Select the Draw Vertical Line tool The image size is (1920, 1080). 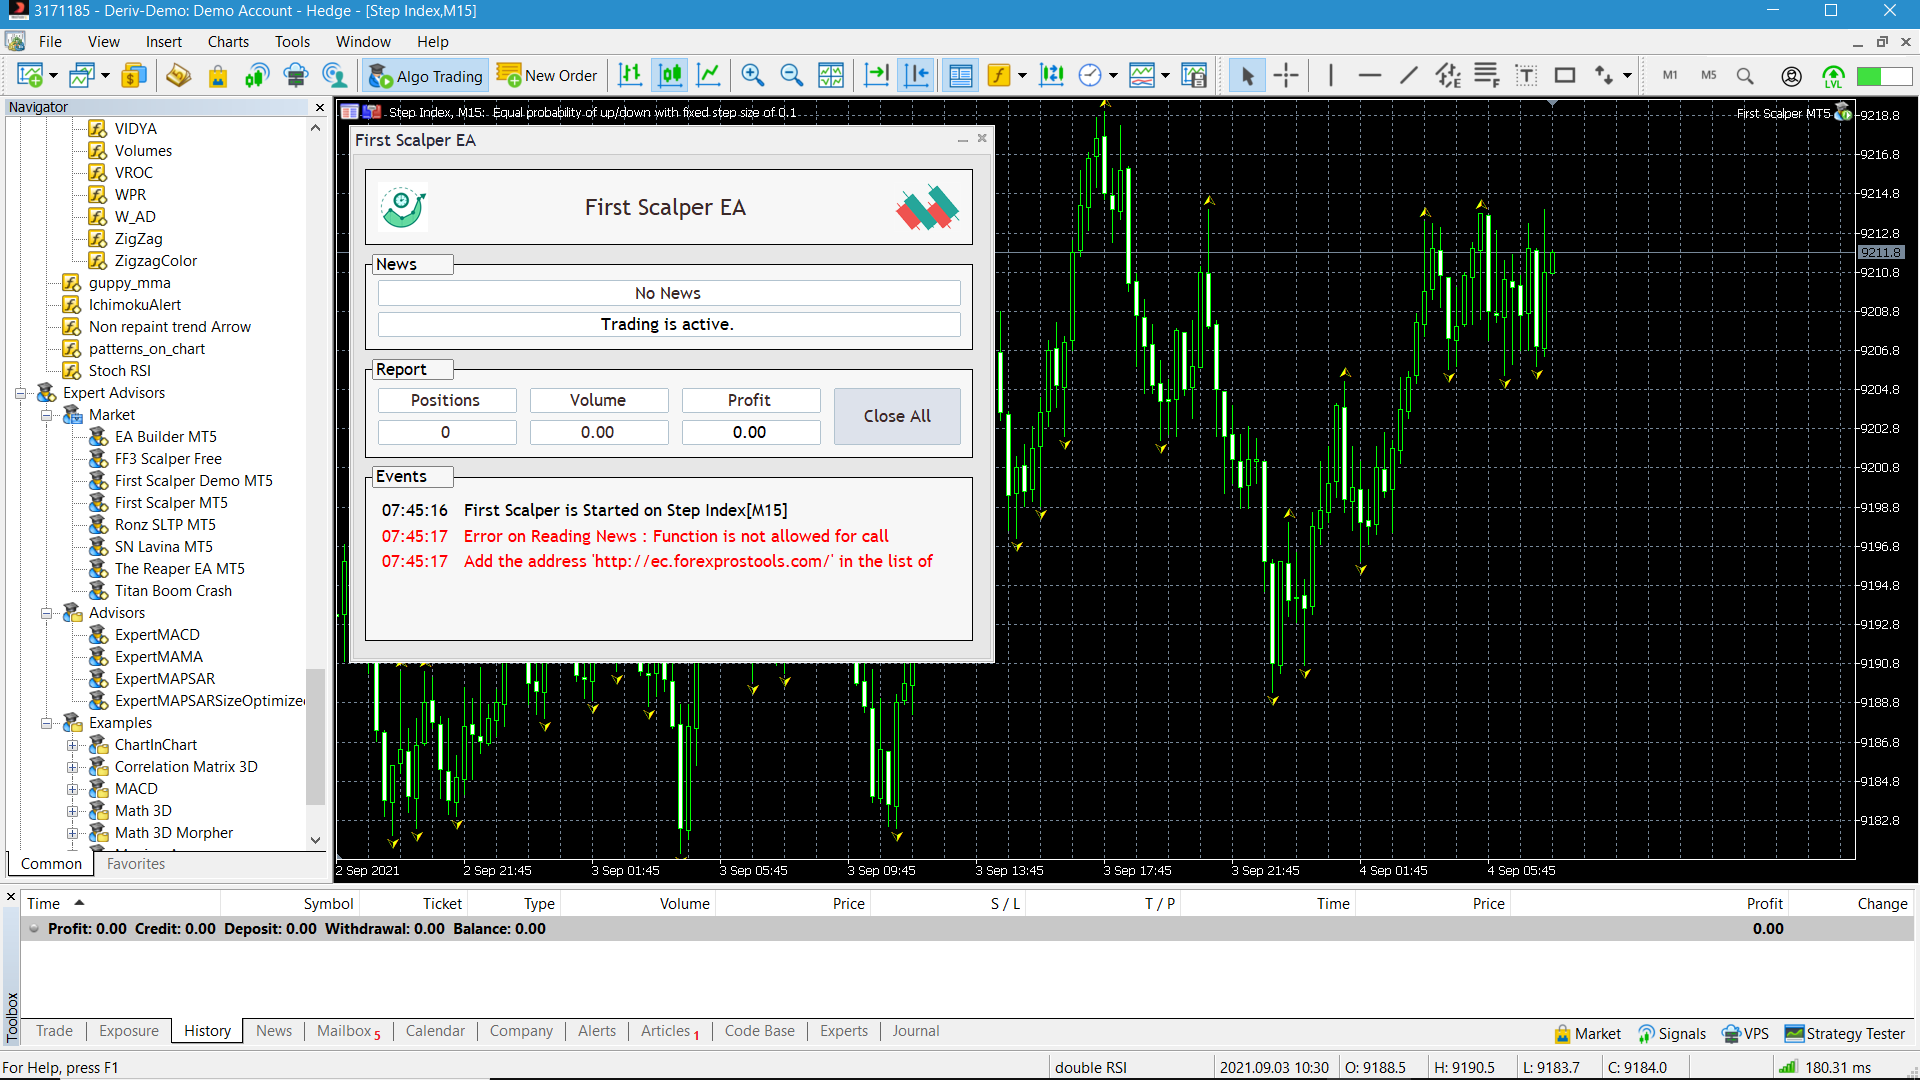click(x=1330, y=76)
